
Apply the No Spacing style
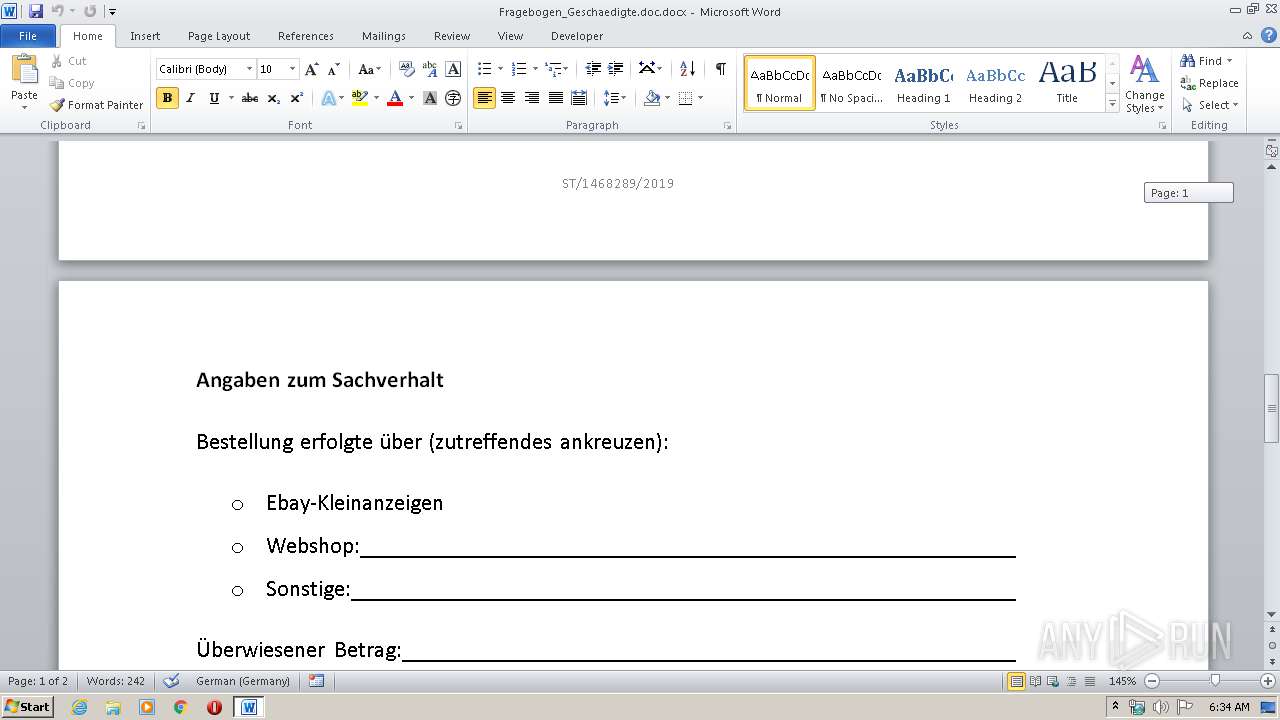(x=851, y=83)
